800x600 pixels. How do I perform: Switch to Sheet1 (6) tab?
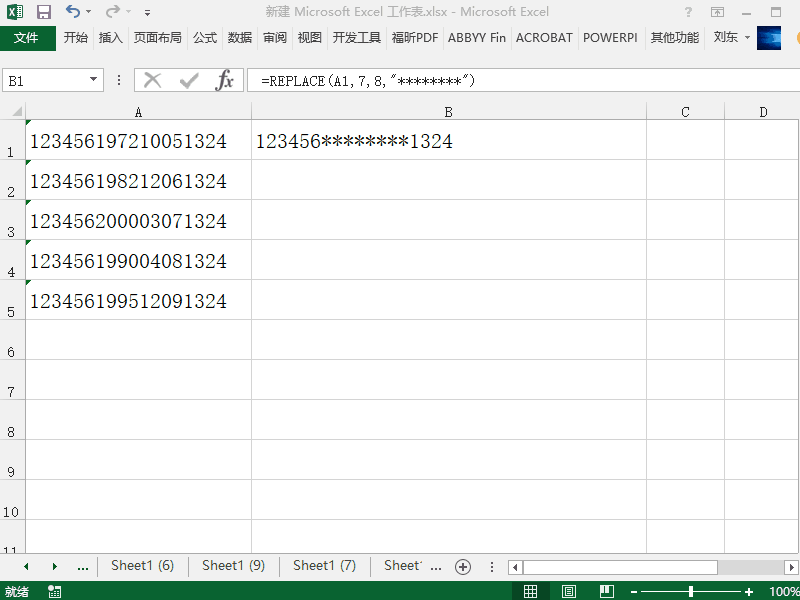[142, 566]
